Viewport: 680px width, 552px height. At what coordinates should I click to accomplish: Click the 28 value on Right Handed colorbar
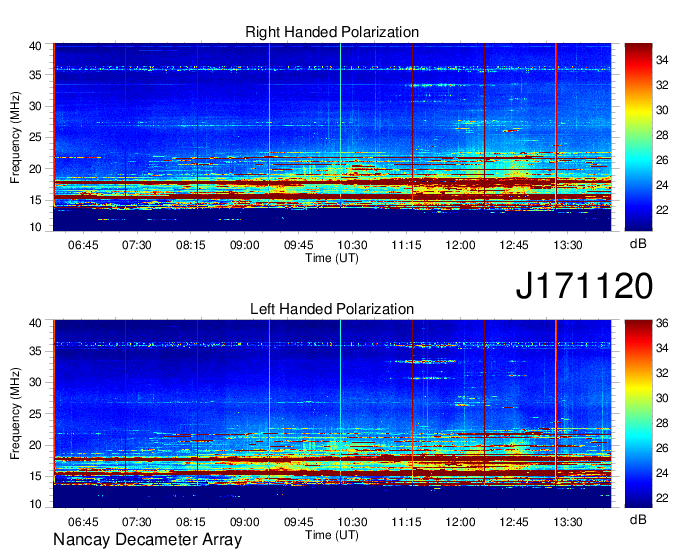(x=662, y=135)
